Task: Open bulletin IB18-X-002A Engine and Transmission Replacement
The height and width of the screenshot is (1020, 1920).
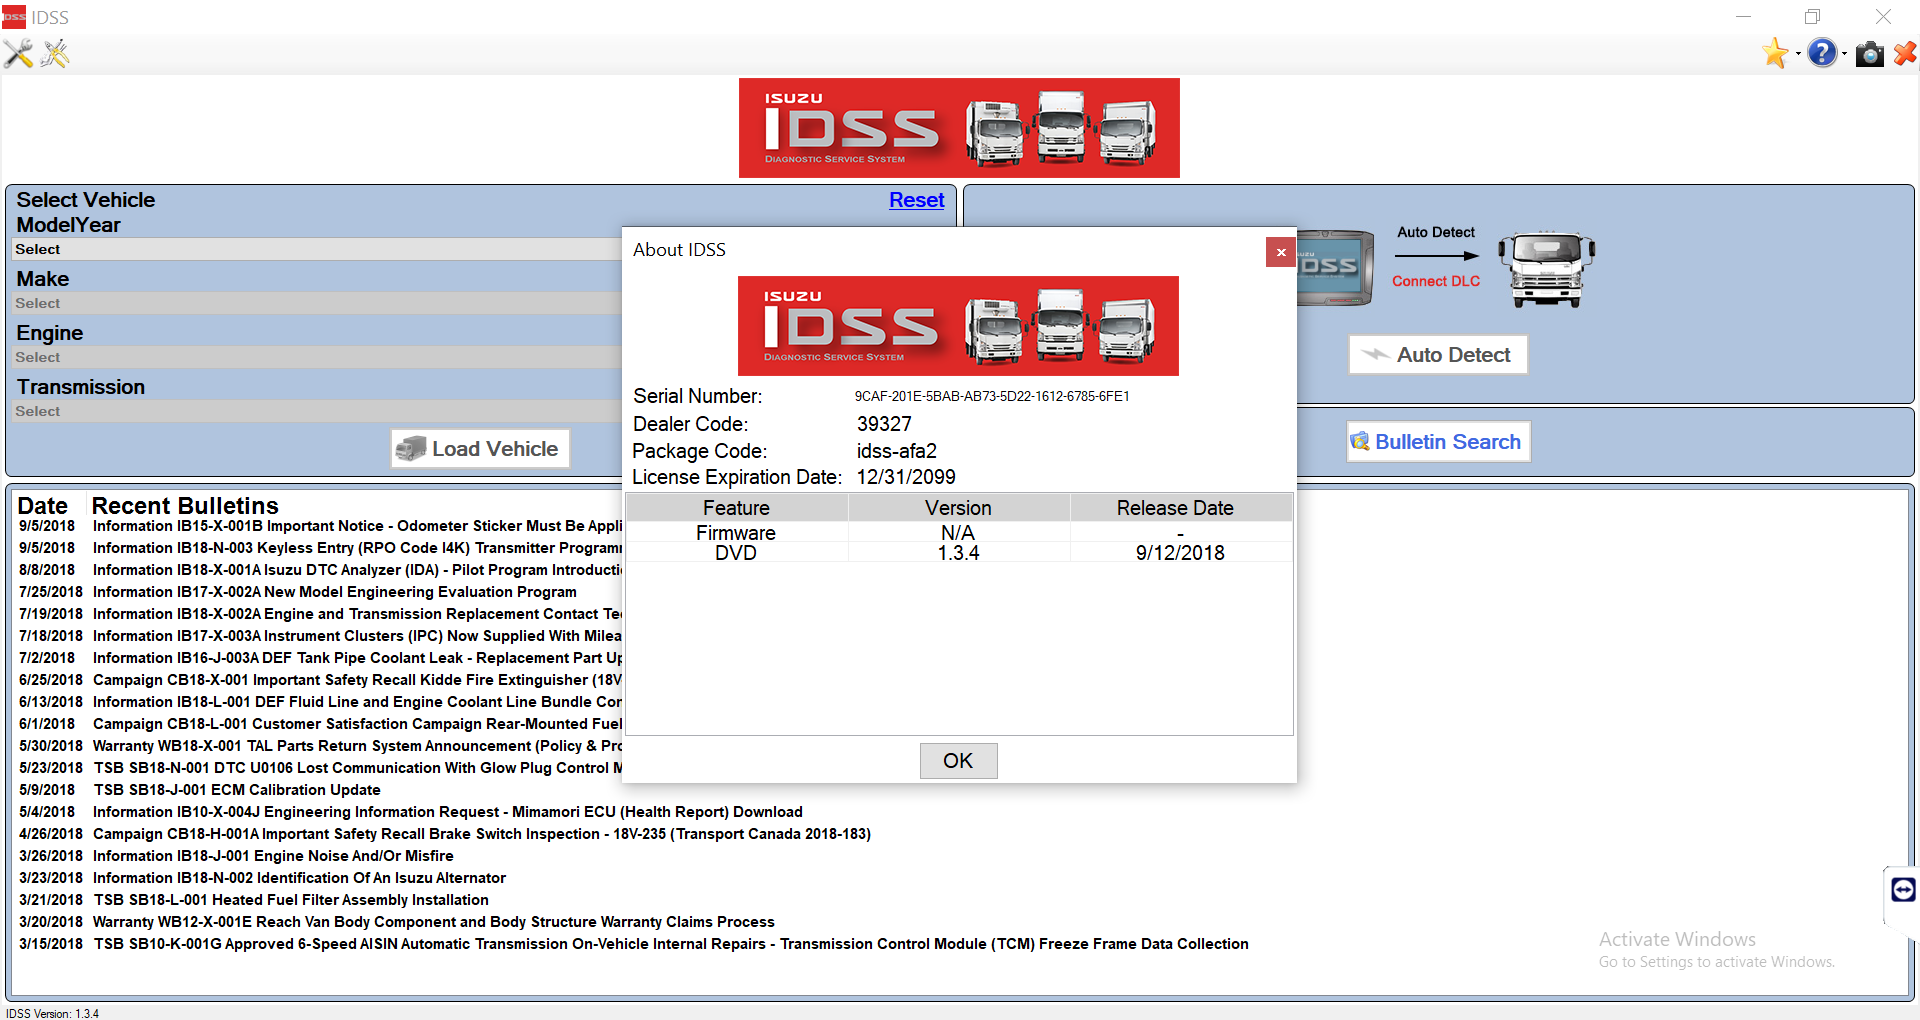Action: 357,614
